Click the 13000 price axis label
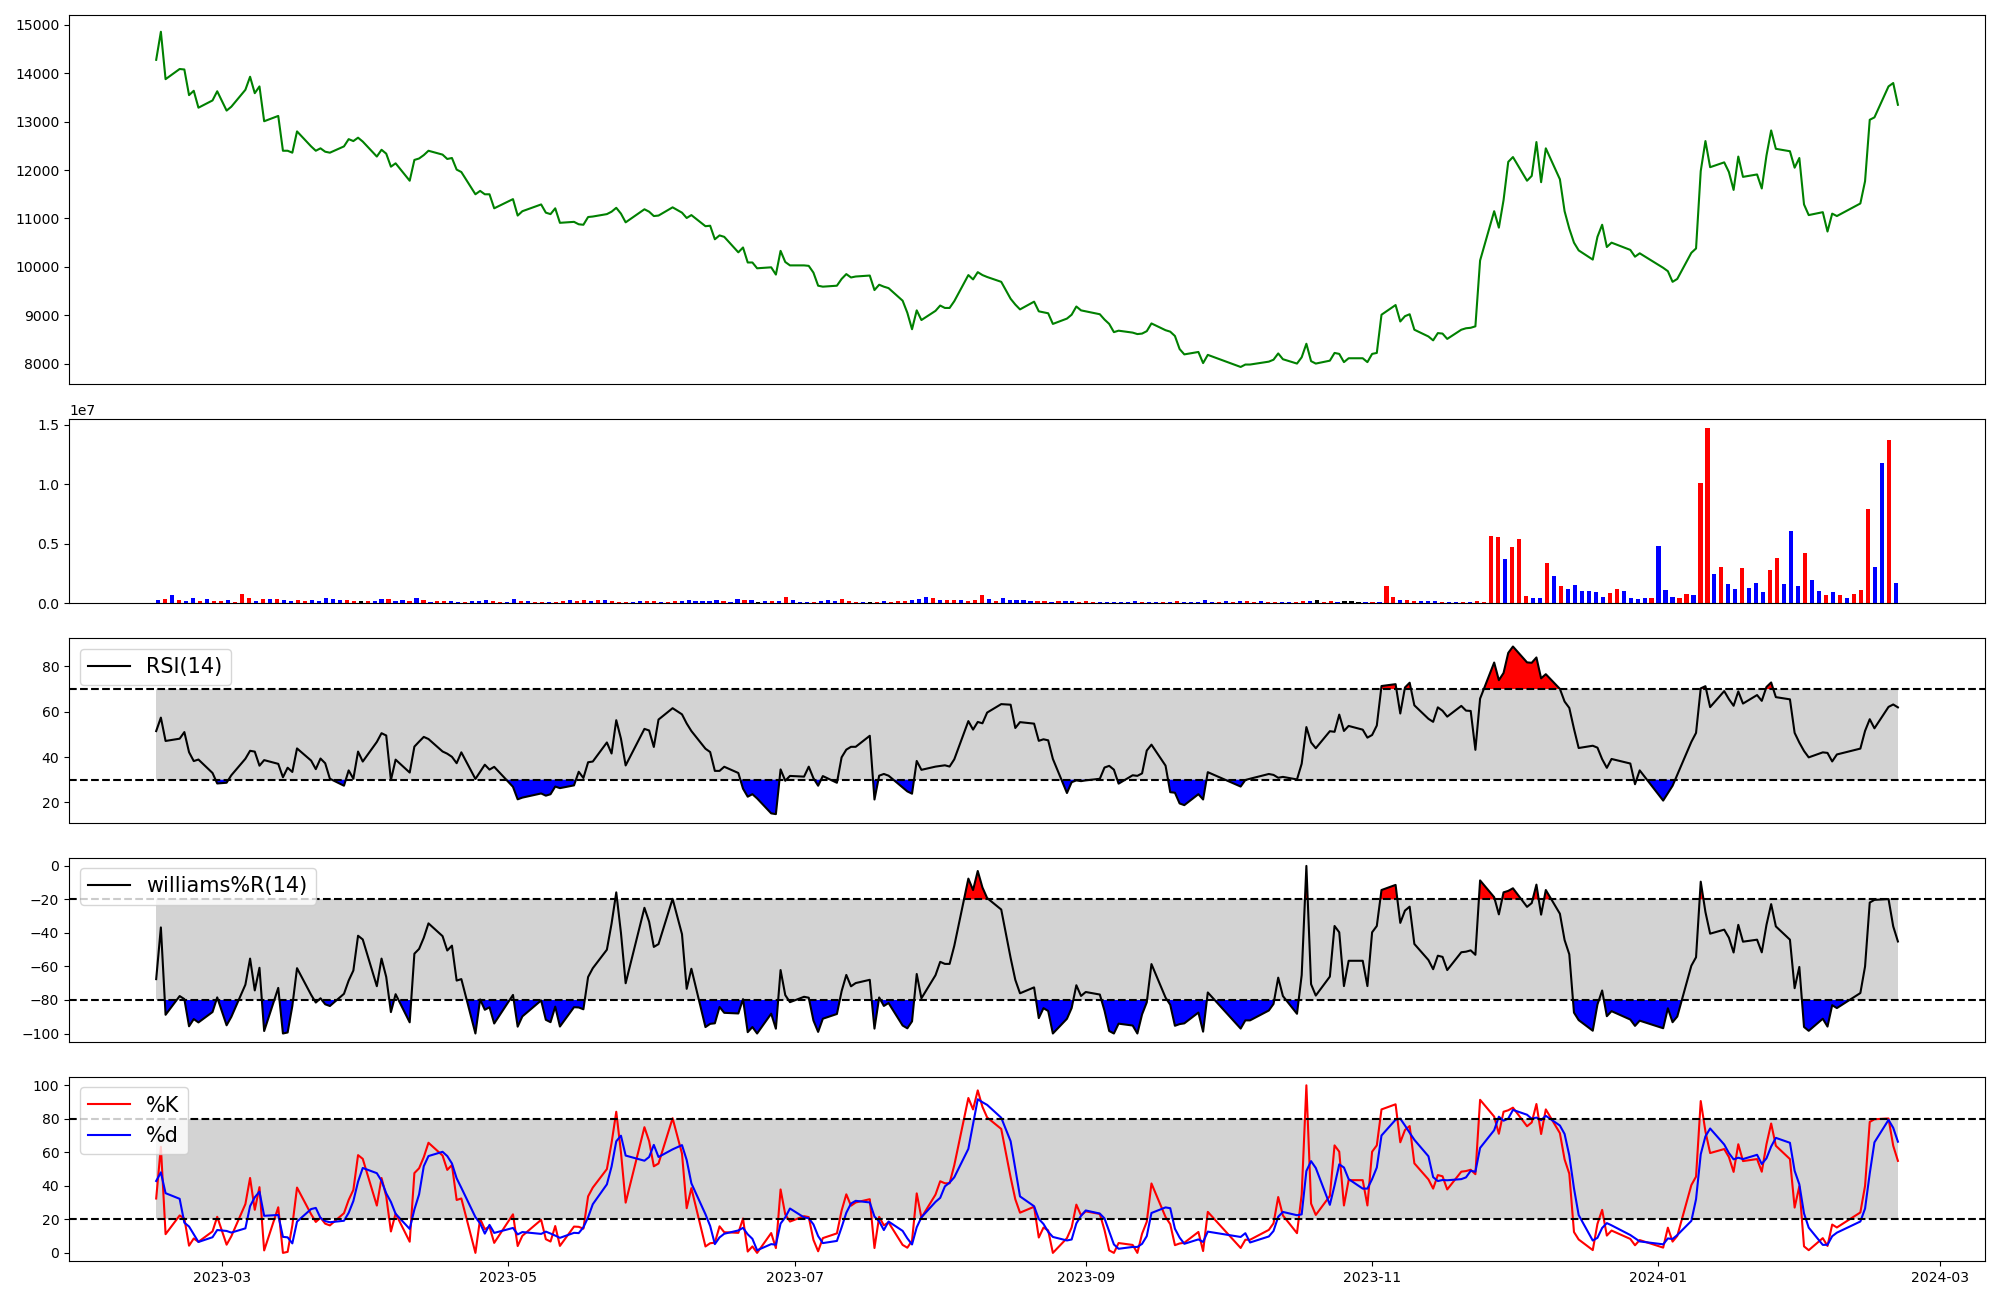The image size is (2000, 1300). (38, 122)
